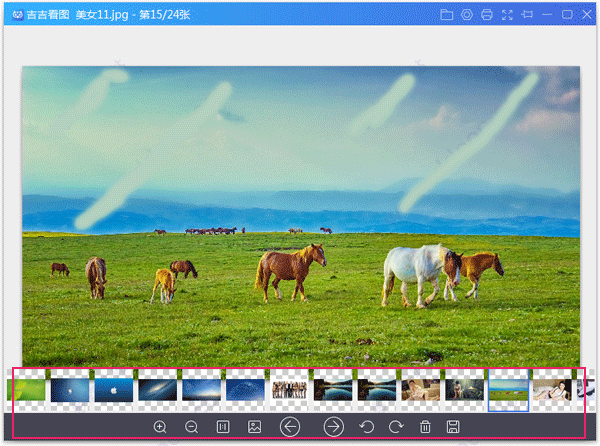This screenshot has width=600, height=446.
Task: Enter full screen view
Action: (x=507, y=15)
